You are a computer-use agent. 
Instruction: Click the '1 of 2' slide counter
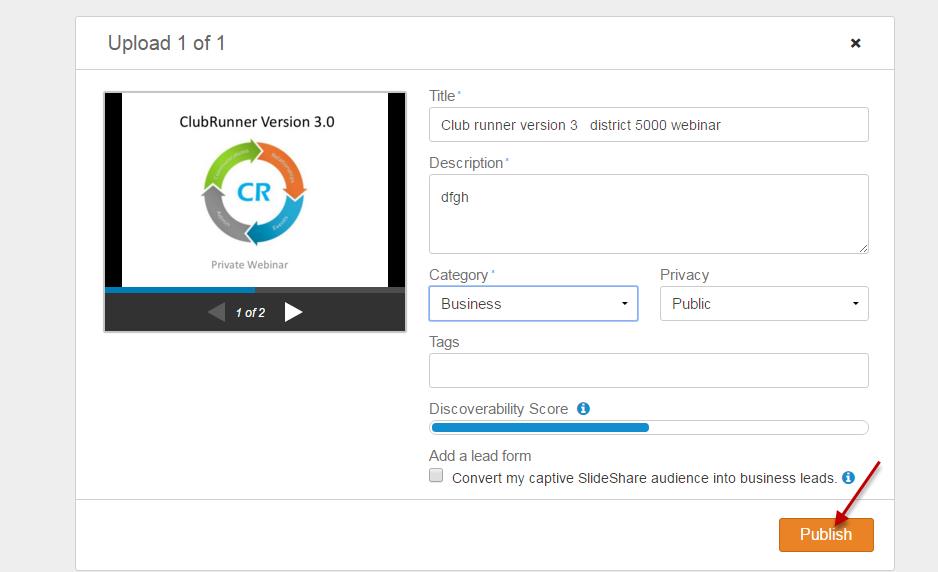pyautogui.click(x=250, y=313)
